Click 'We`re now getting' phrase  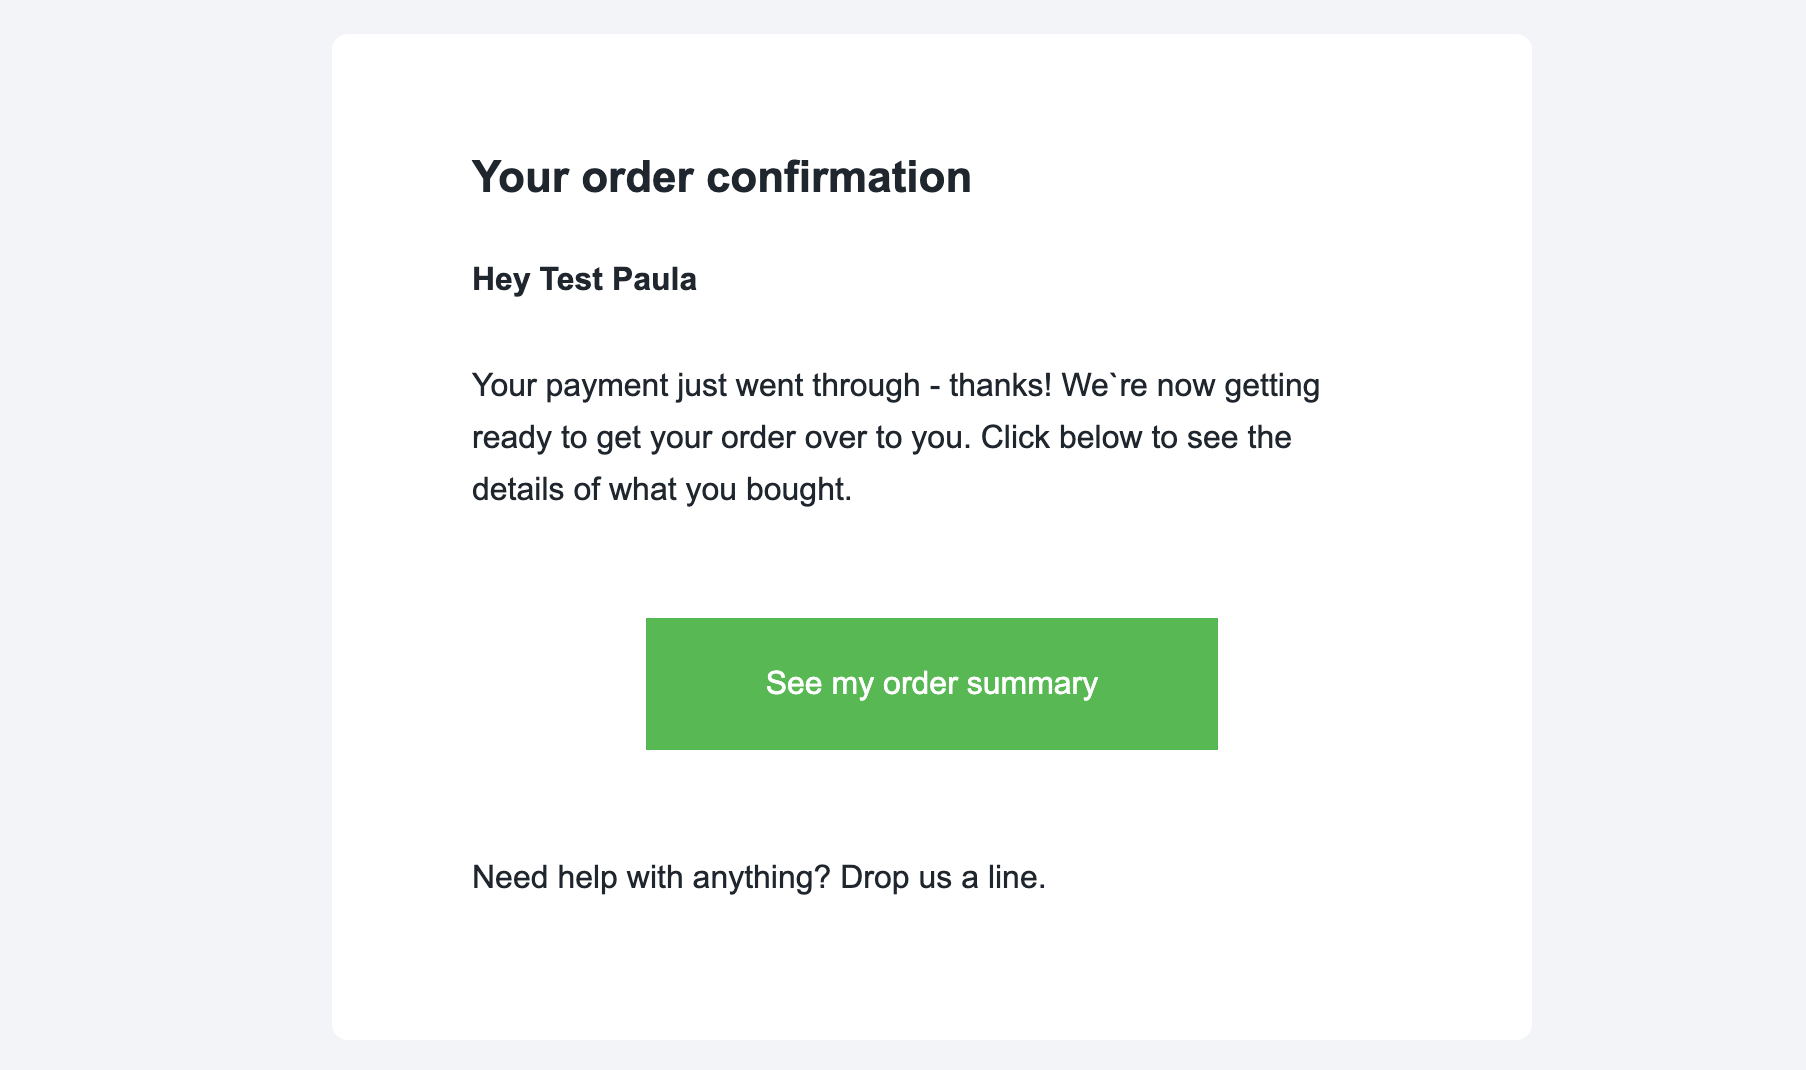(x=1191, y=385)
